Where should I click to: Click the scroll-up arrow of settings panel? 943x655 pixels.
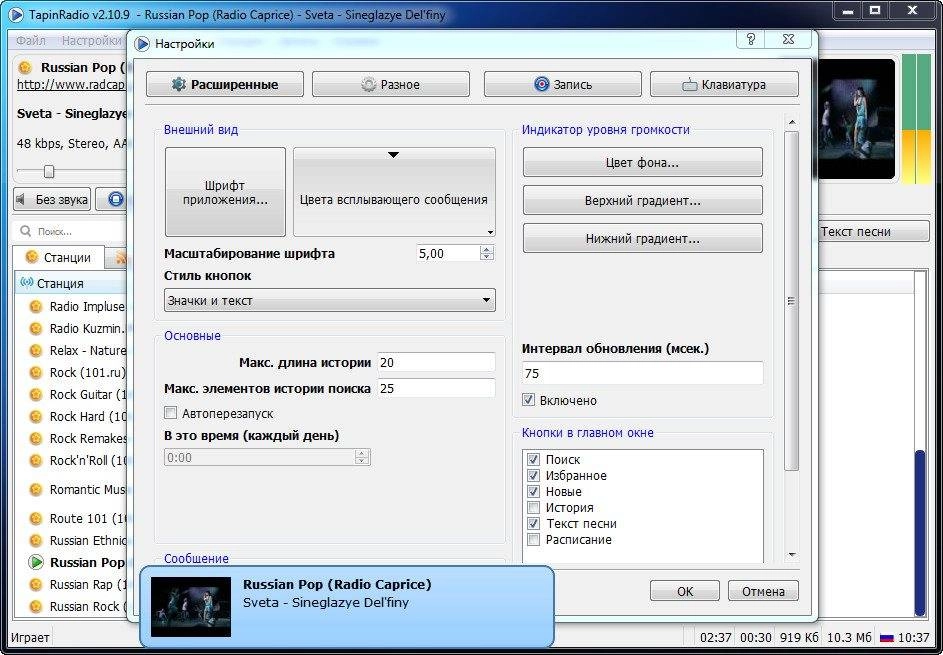792,123
